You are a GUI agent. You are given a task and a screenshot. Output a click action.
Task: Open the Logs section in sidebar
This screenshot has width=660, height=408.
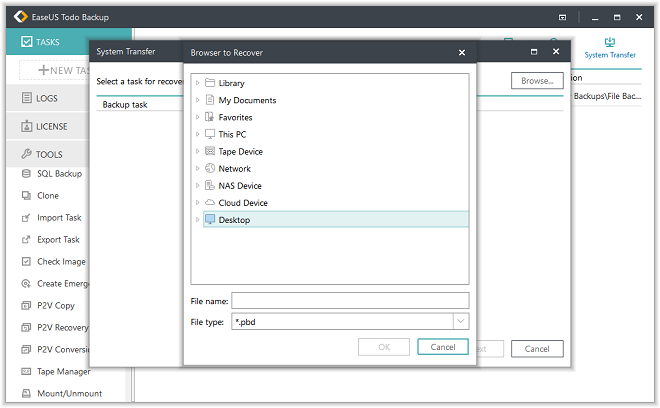(x=47, y=98)
